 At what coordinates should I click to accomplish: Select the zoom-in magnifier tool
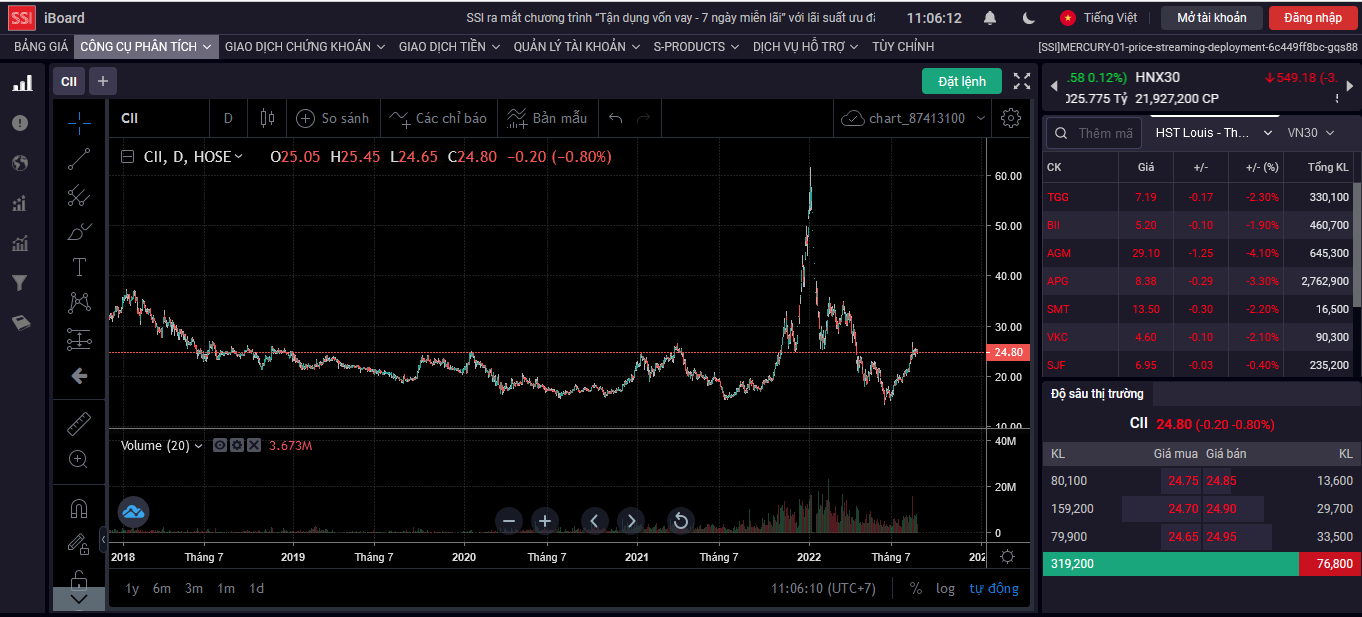79,459
